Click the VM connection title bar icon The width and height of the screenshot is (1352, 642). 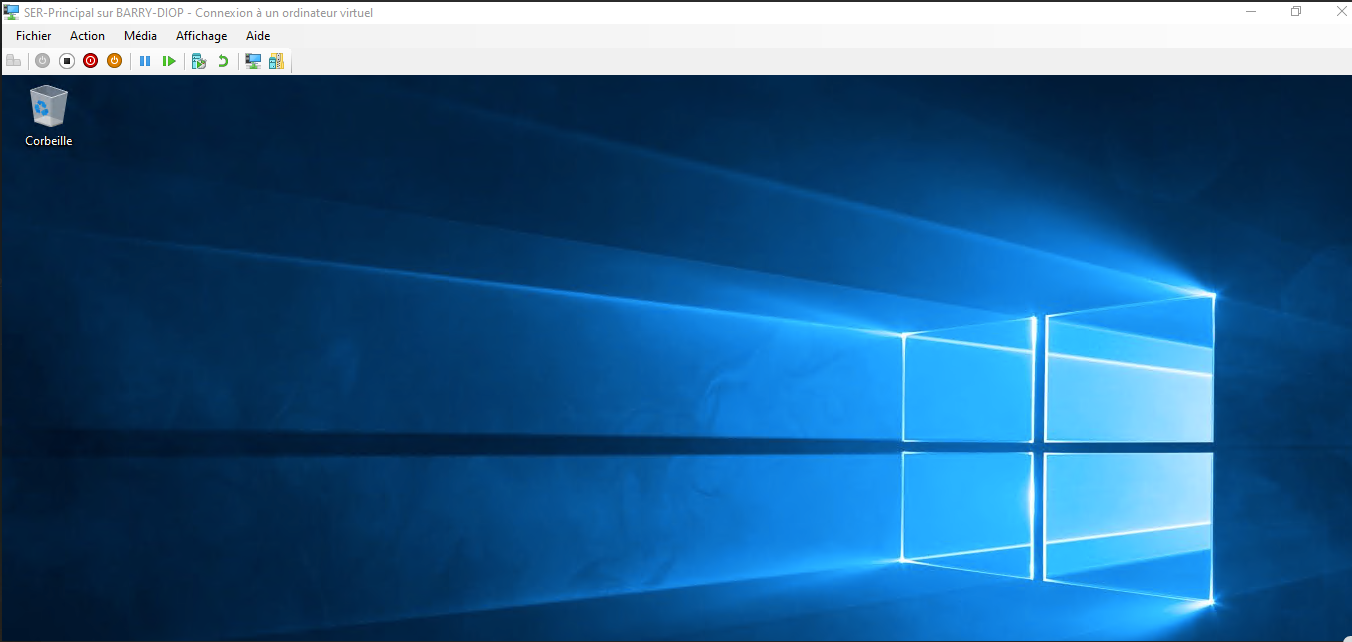tap(11, 12)
